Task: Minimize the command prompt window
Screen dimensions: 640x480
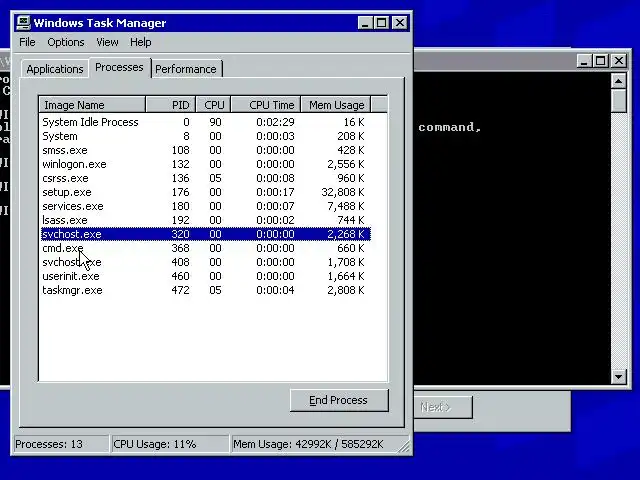Action: coord(584,61)
